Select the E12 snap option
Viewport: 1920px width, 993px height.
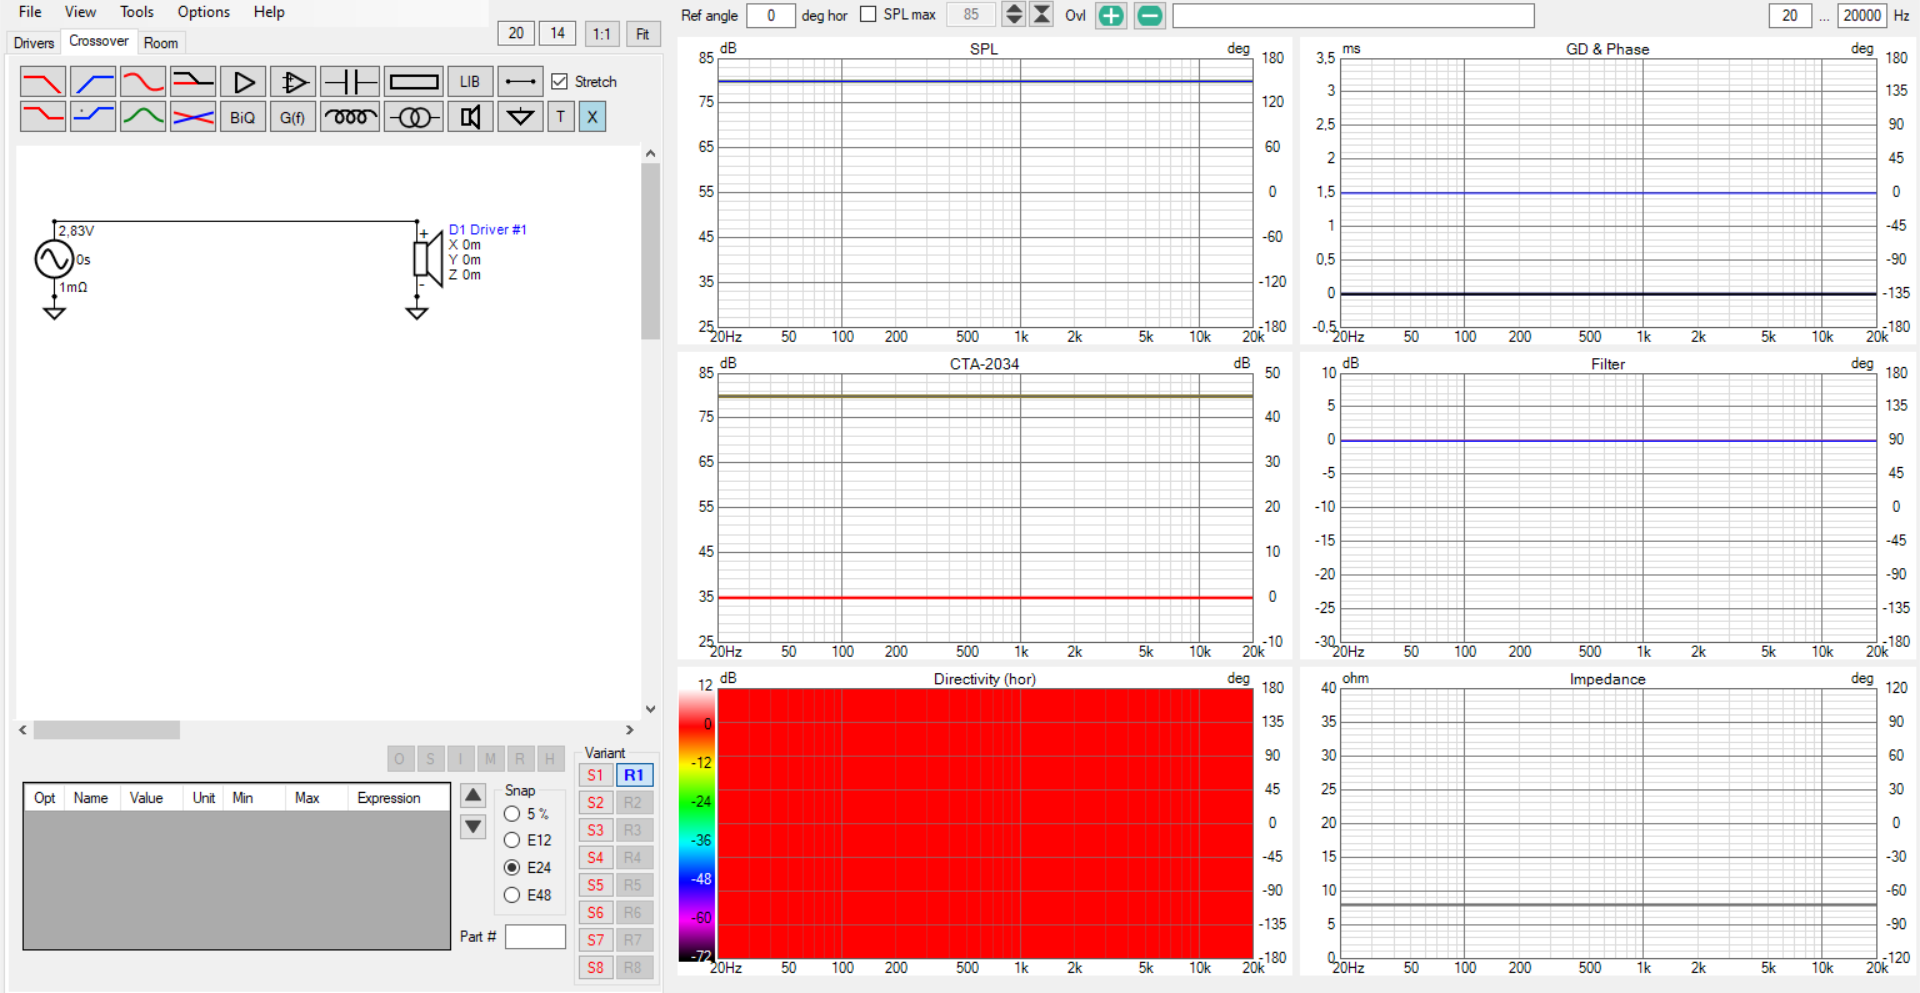click(512, 840)
